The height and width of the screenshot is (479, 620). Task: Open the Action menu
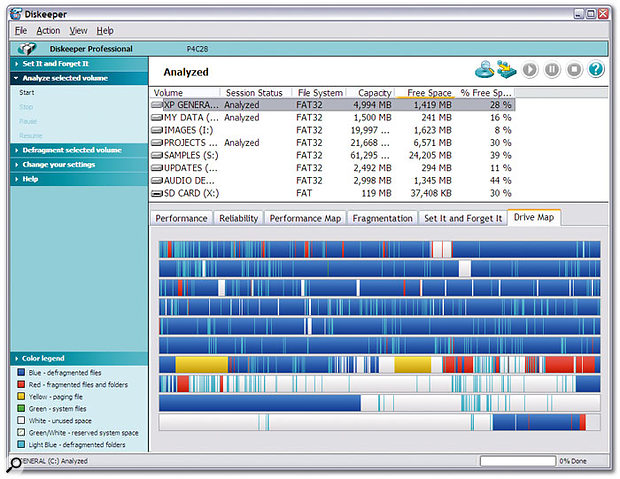(x=48, y=30)
